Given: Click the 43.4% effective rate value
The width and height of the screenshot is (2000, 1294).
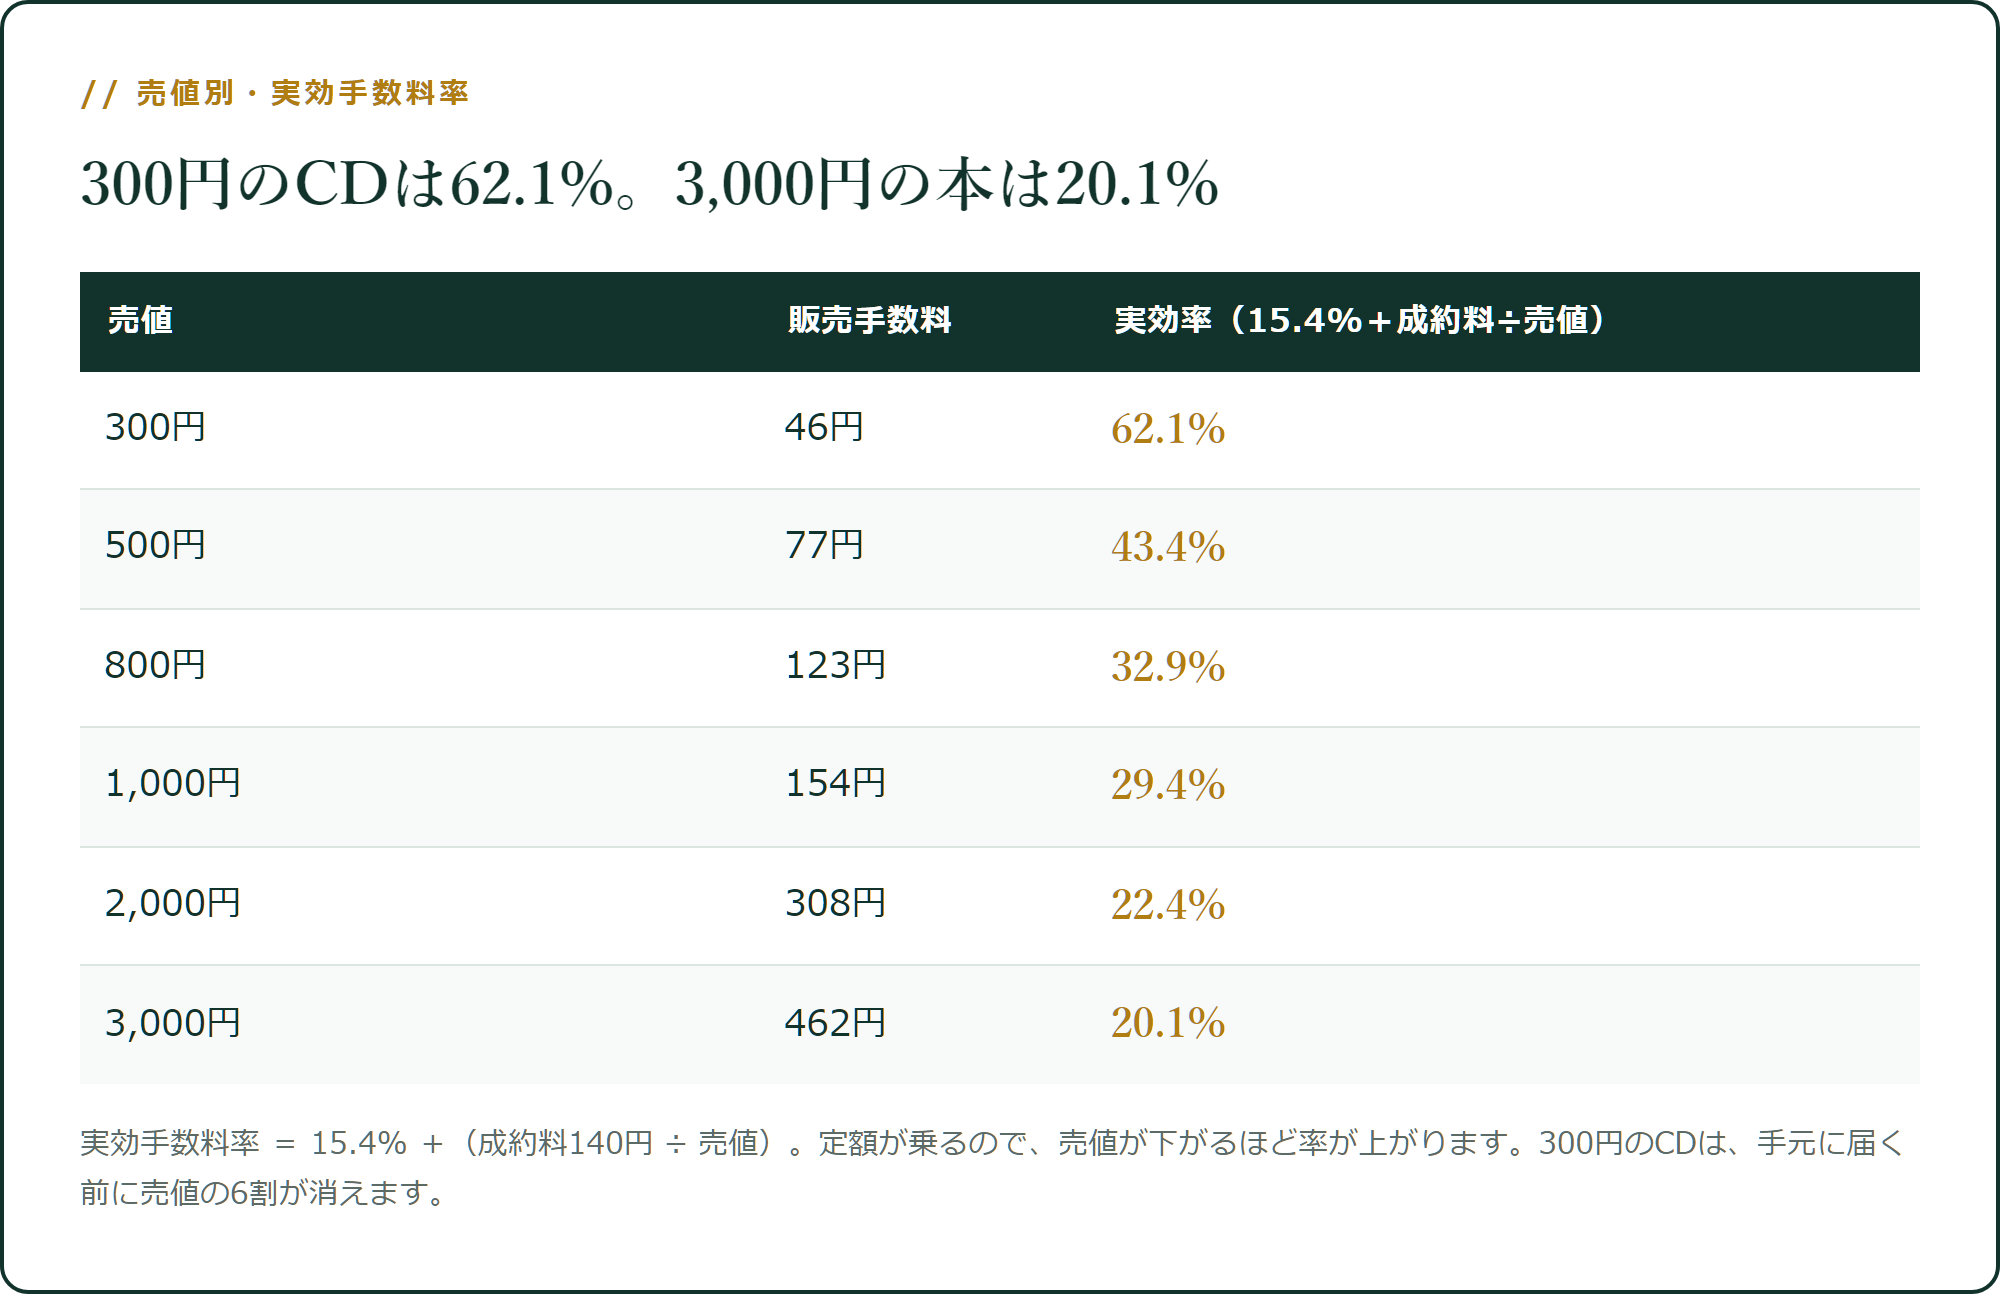Looking at the screenshot, I should click(x=1168, y=547).
